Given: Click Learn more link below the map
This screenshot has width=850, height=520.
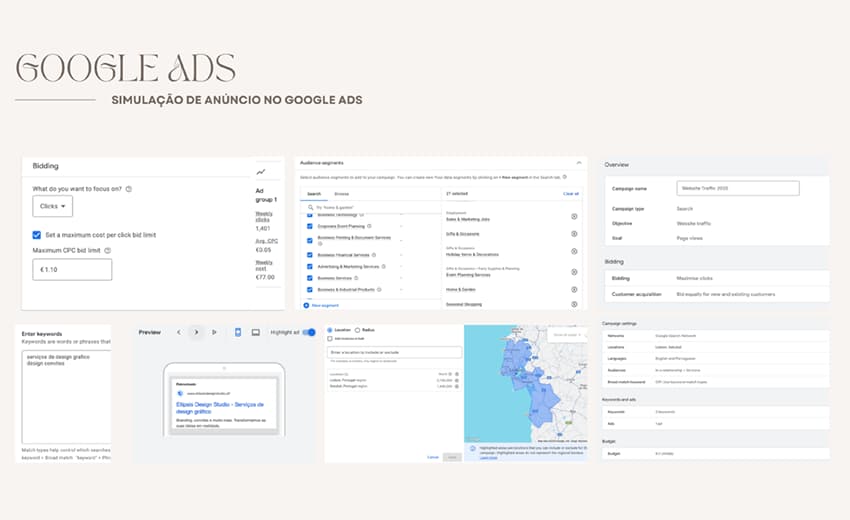Looking at the screenshot, I should click(488, 458).
